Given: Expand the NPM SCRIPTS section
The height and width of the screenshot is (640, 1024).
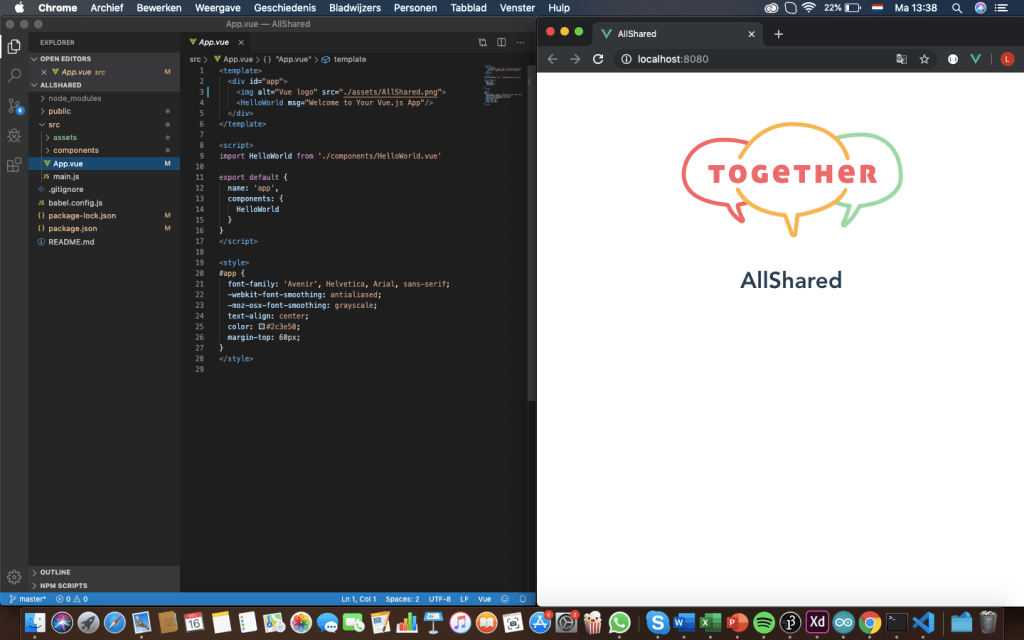Looking at the screenshot, I should 63,585.
